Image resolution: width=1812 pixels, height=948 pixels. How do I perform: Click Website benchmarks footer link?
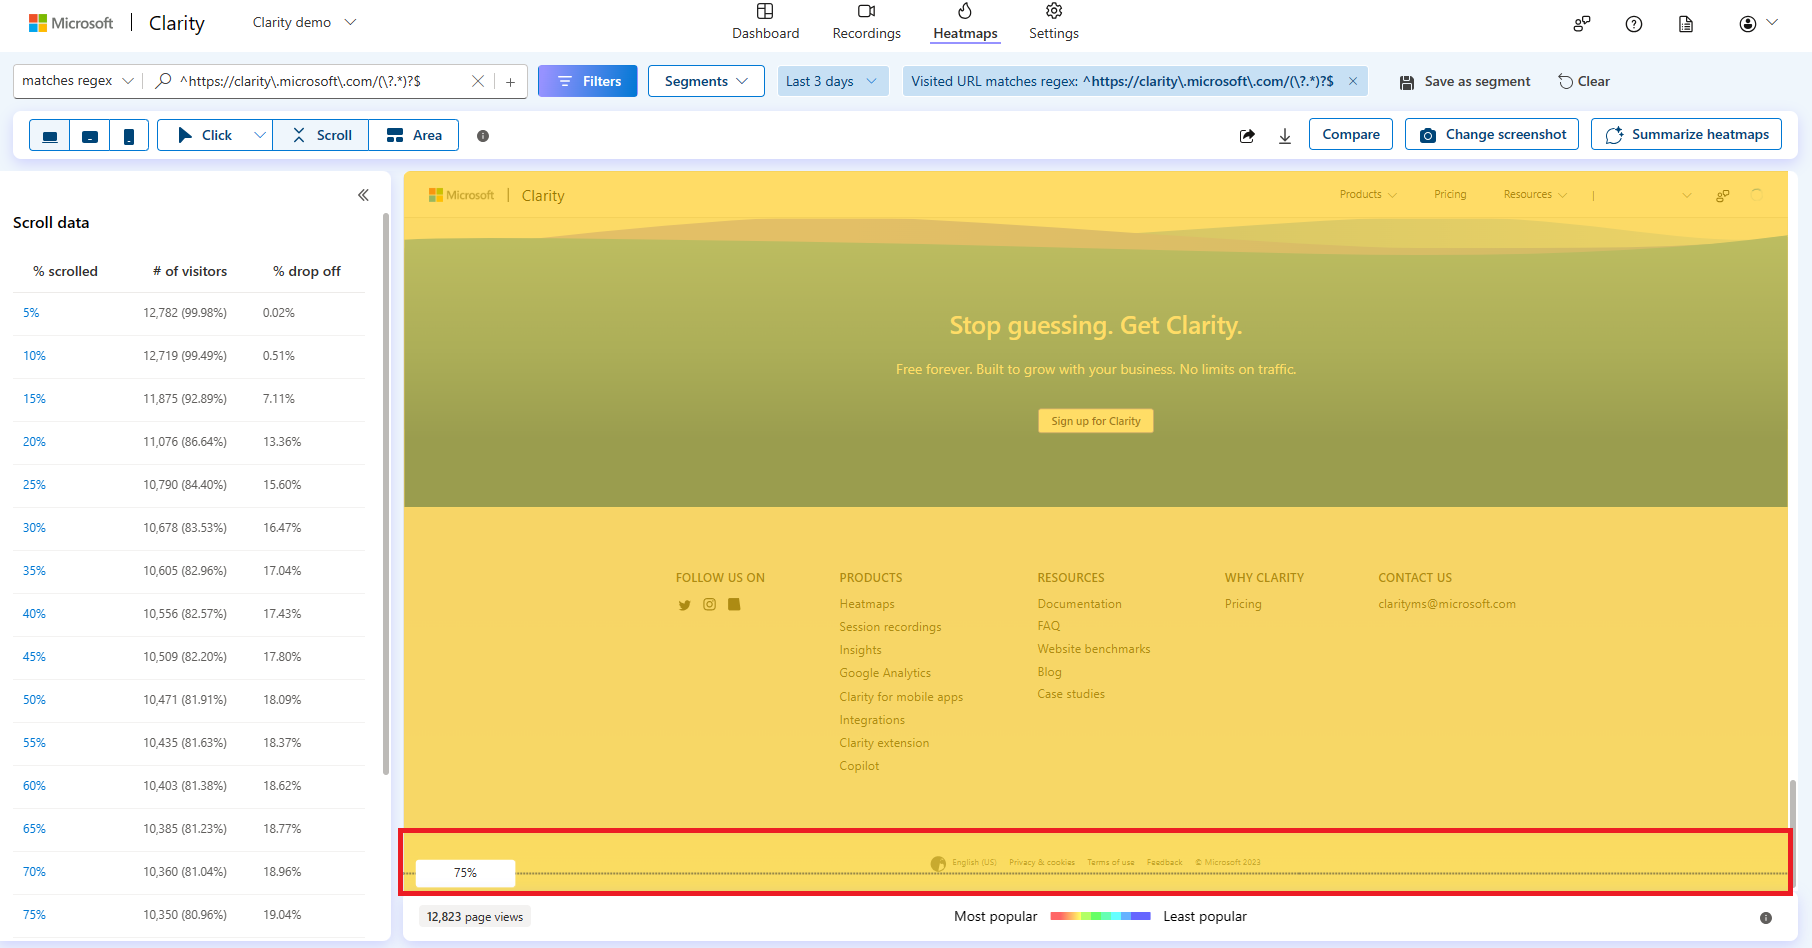(1094, 649)
